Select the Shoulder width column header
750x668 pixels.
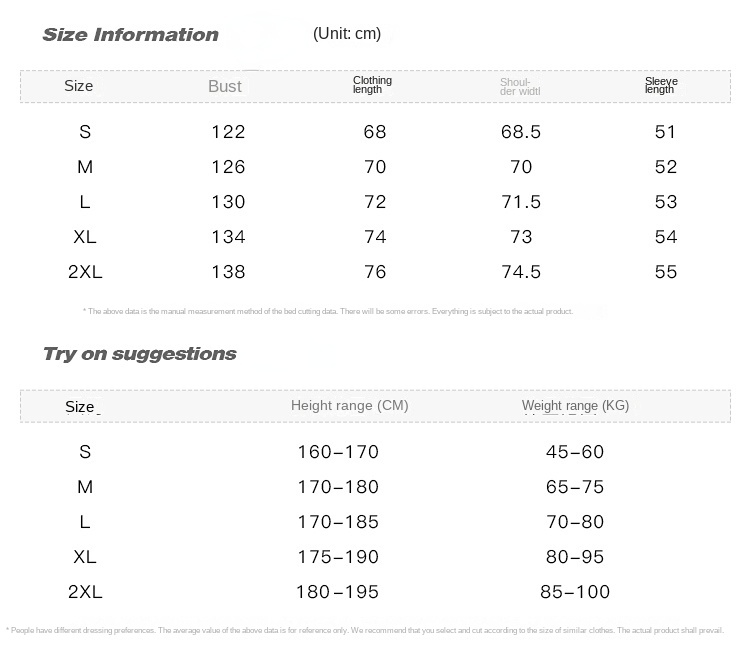pyautogui.click(x=520, y=87)
